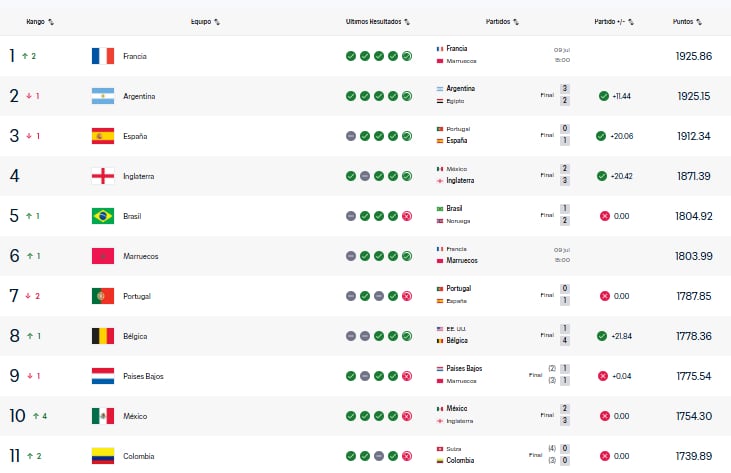Click the Colombia flag thumbnail
The image size is (731, 473).
coord(103,456)
